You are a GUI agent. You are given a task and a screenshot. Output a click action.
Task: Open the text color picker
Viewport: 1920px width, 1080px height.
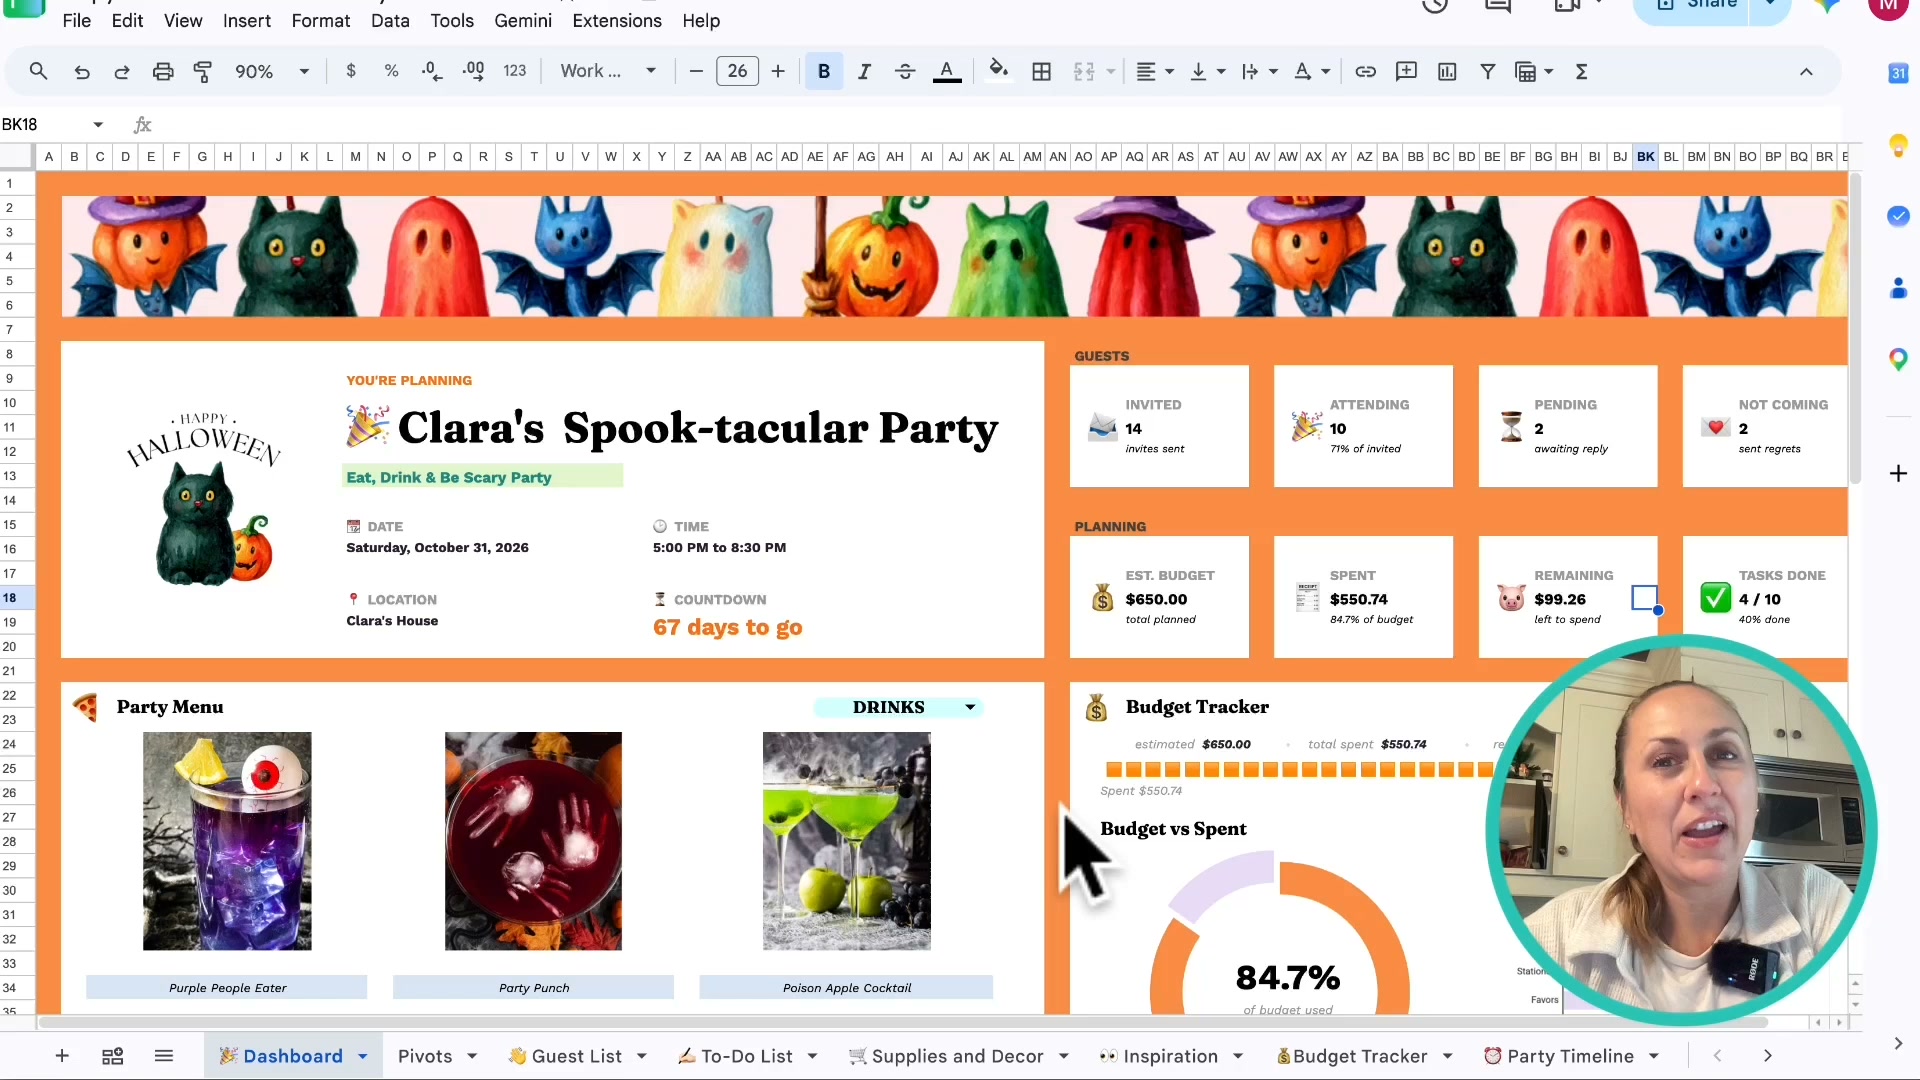point(947,71)
